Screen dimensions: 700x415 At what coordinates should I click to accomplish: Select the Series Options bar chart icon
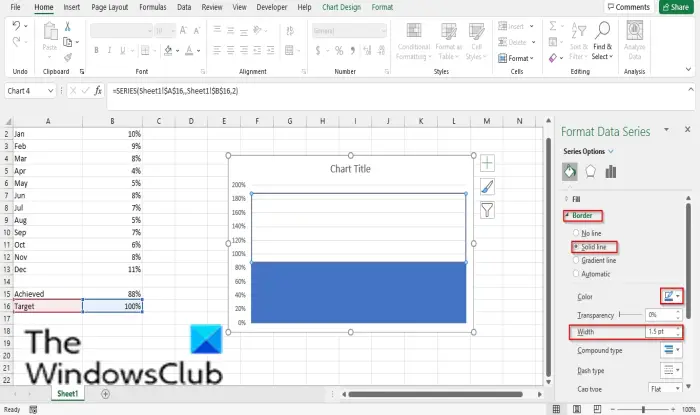click(611, 171)
